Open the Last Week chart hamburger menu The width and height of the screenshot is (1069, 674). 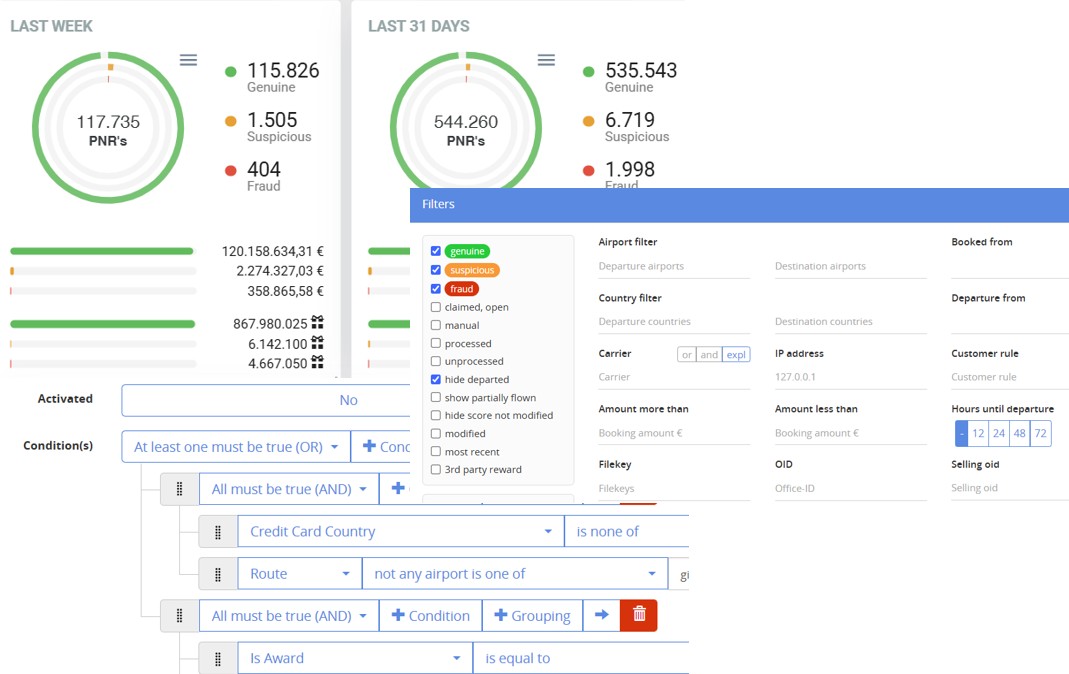click(188, 60)
